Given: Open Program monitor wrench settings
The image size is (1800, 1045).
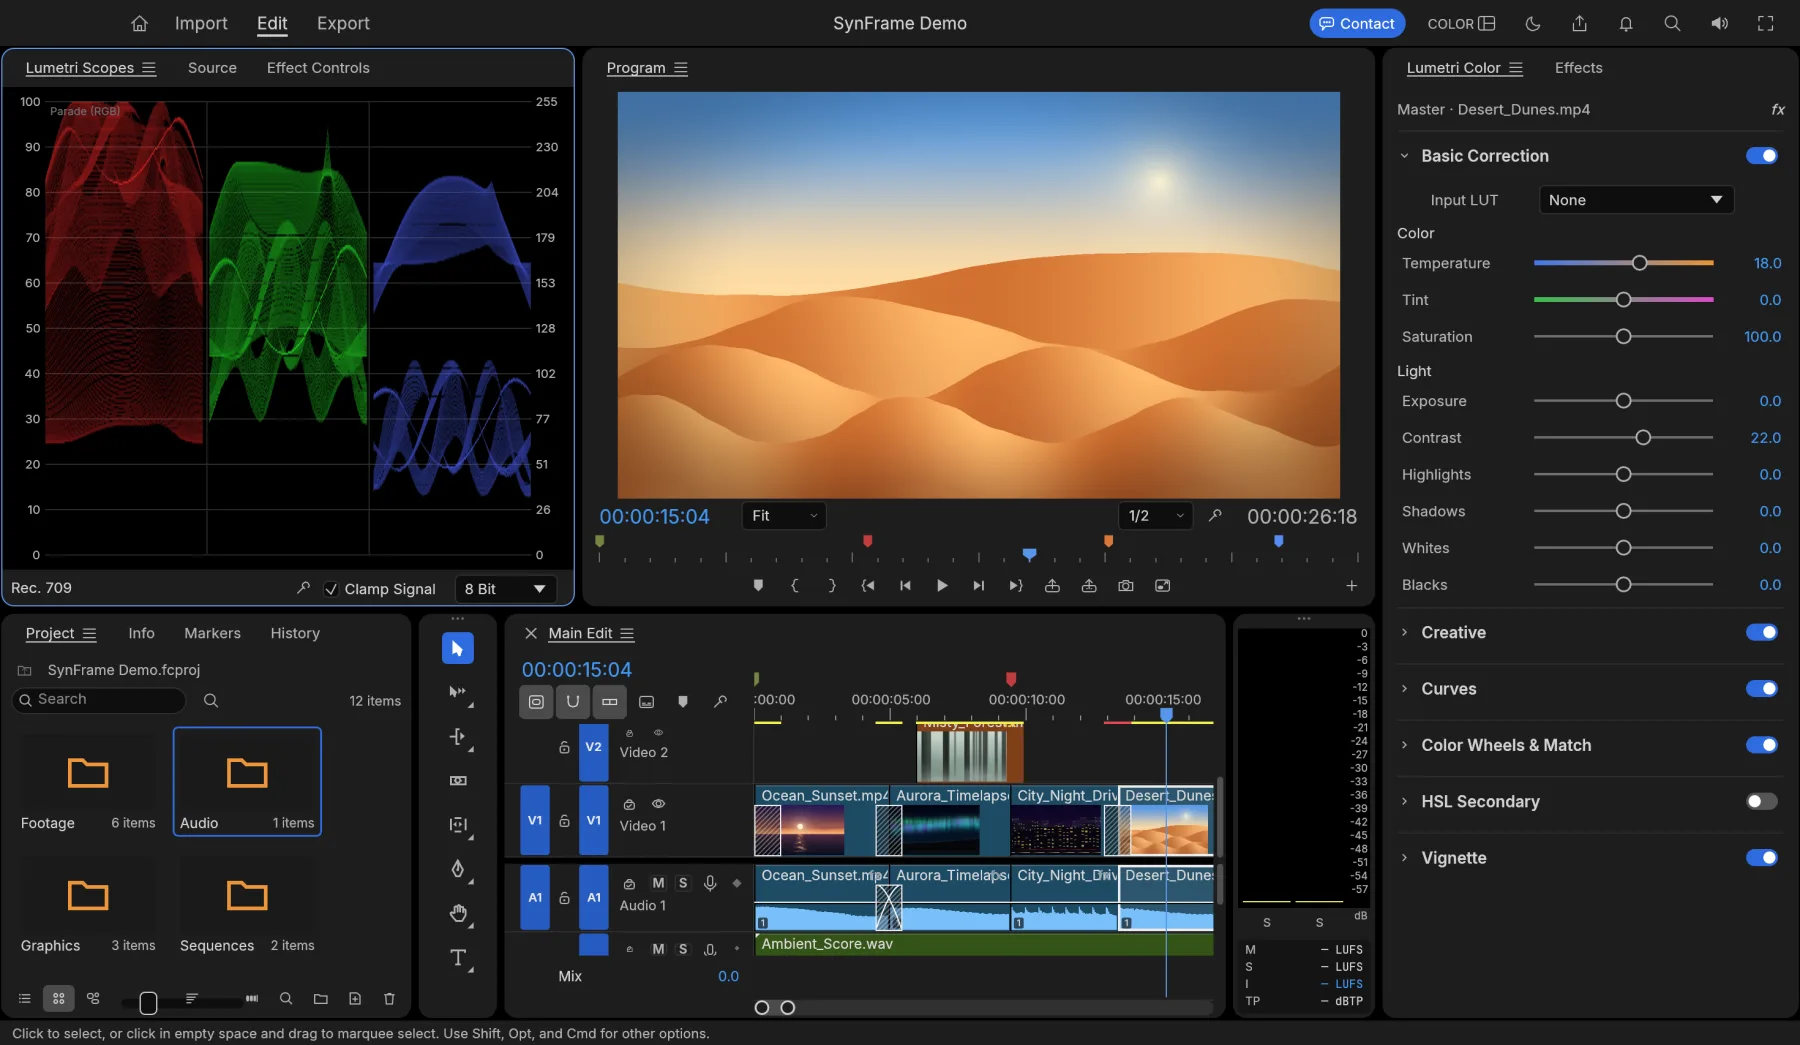Looking at the screenshot, I should coord(1215,516).
